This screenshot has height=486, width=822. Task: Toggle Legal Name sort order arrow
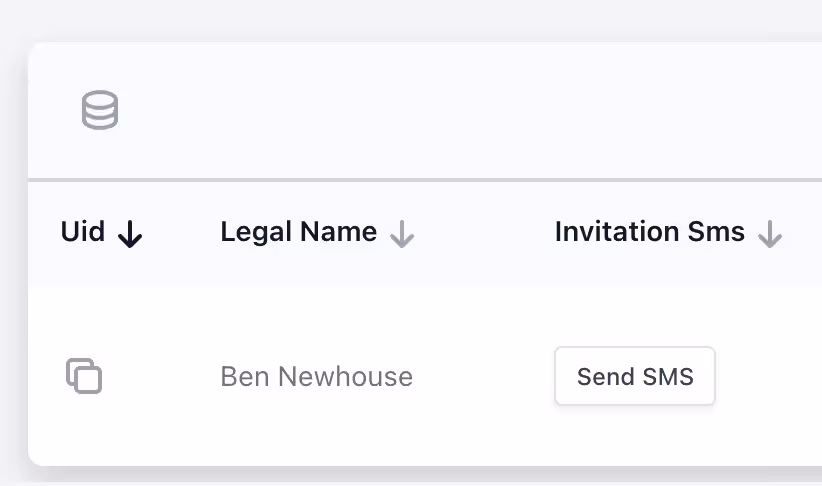pyautogui.click(x=402, y=234)
